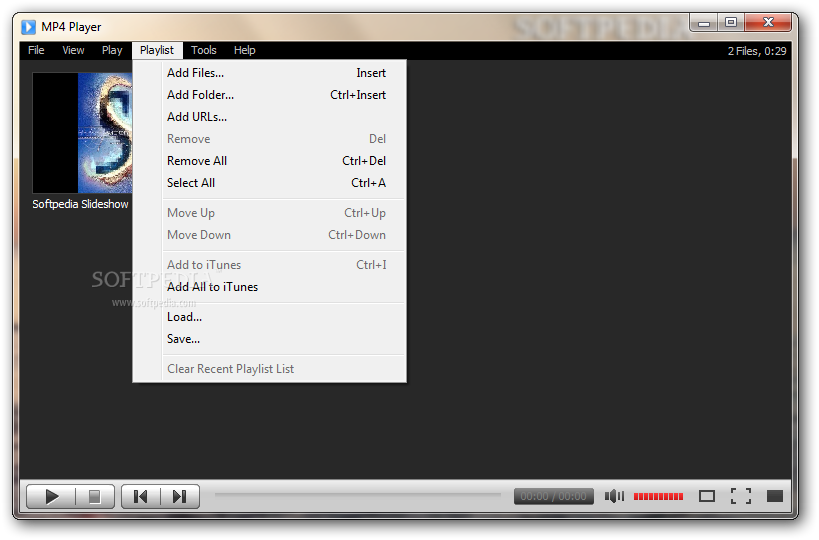
Task: Click the playback seek bar
Action: (357, 494)
